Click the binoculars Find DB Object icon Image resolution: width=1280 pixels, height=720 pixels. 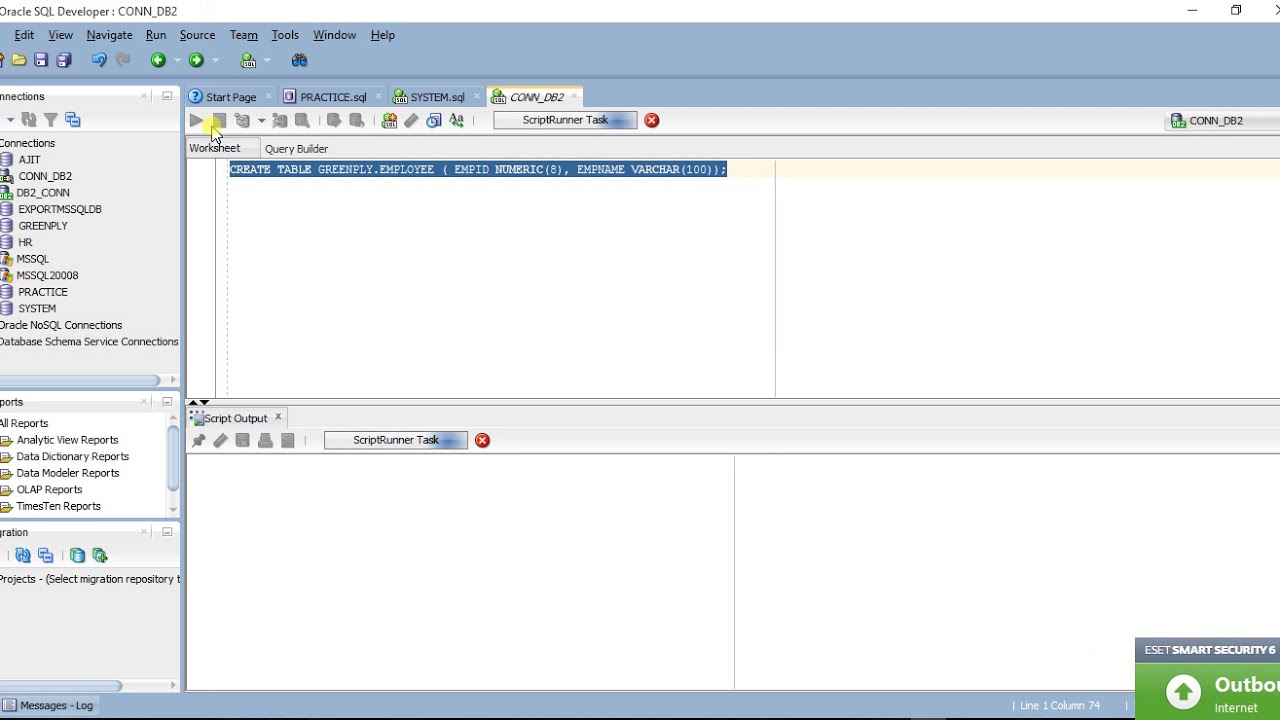(x=299, y=60)
